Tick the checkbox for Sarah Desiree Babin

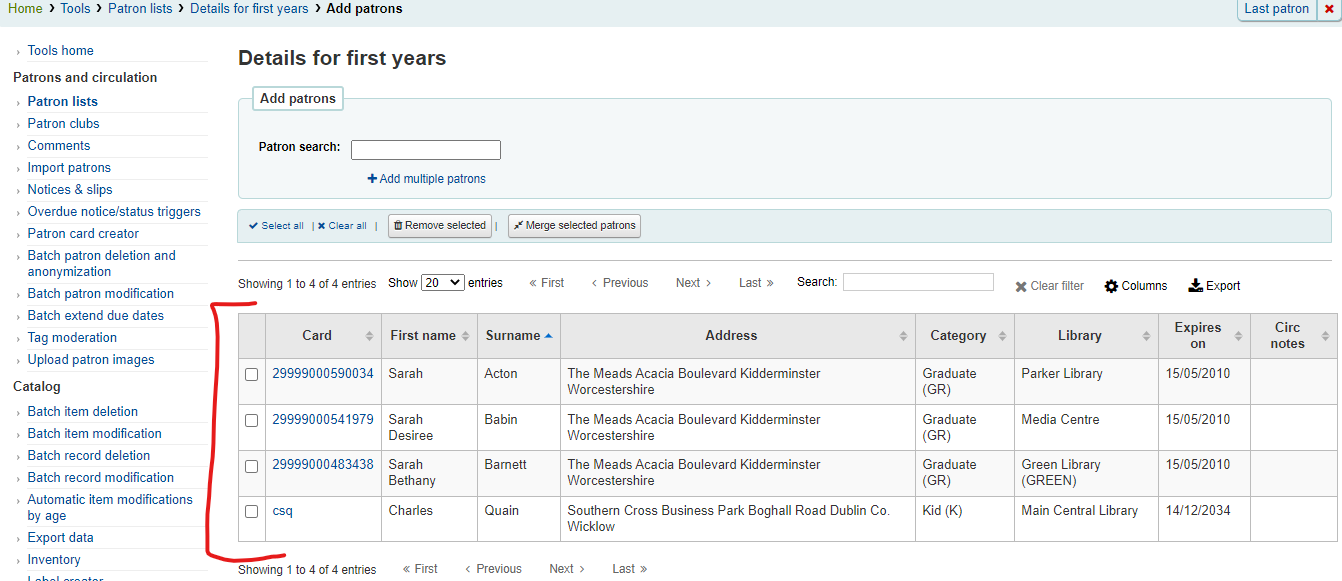tap(252, 421)
